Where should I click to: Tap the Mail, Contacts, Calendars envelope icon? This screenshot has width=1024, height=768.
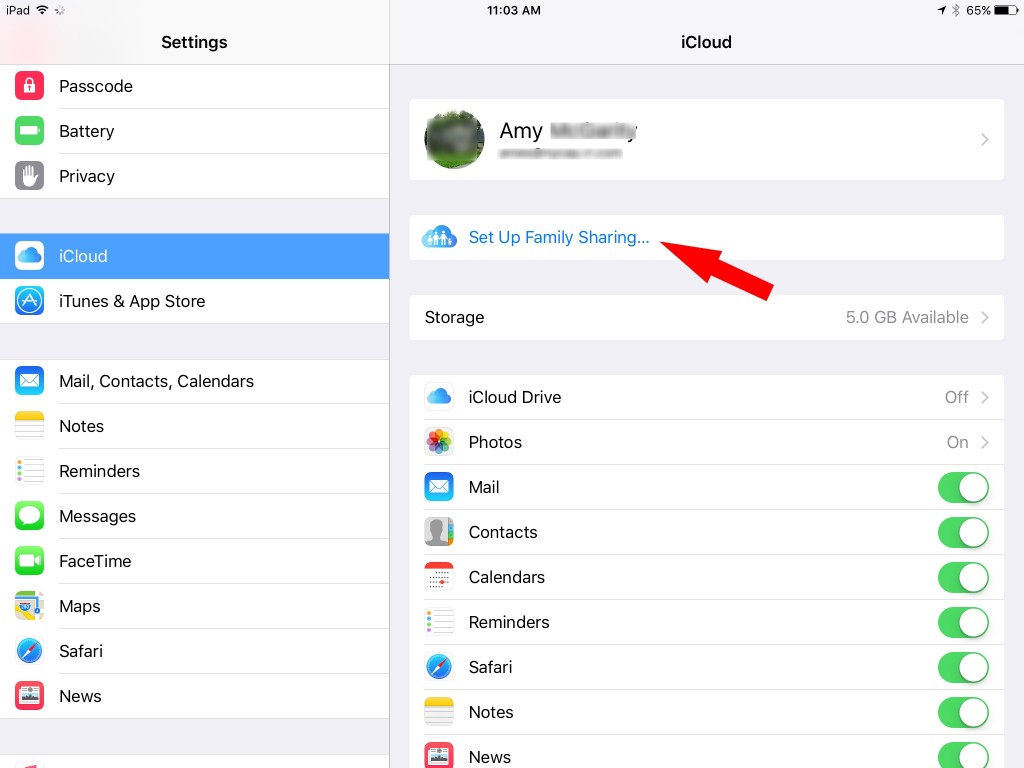click(x=29, y=380)
